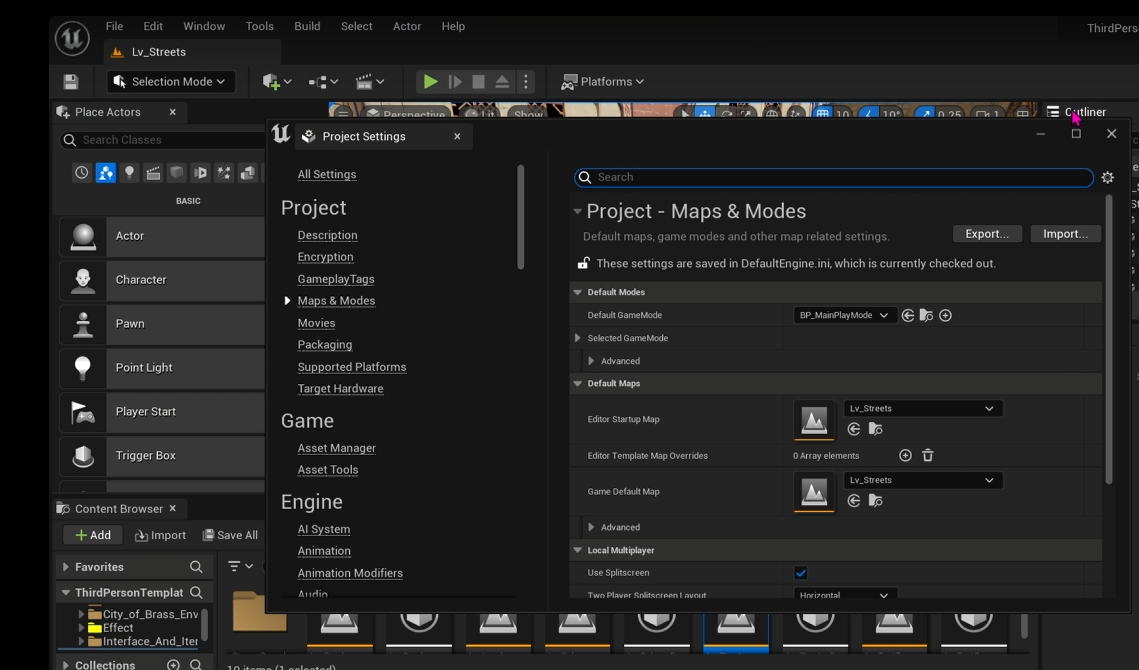The image size is (1139, 670).
Task: Click the Save current level icon
Action: click(70, 81)
